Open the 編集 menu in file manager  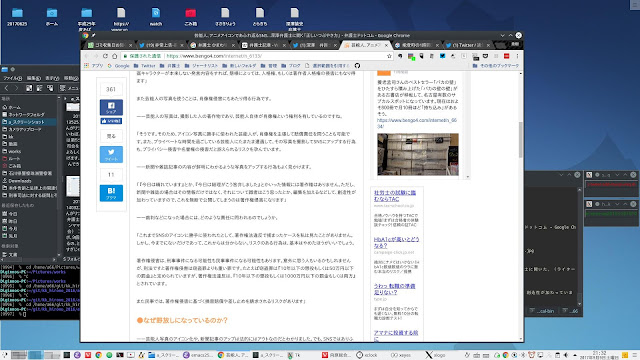33,78
